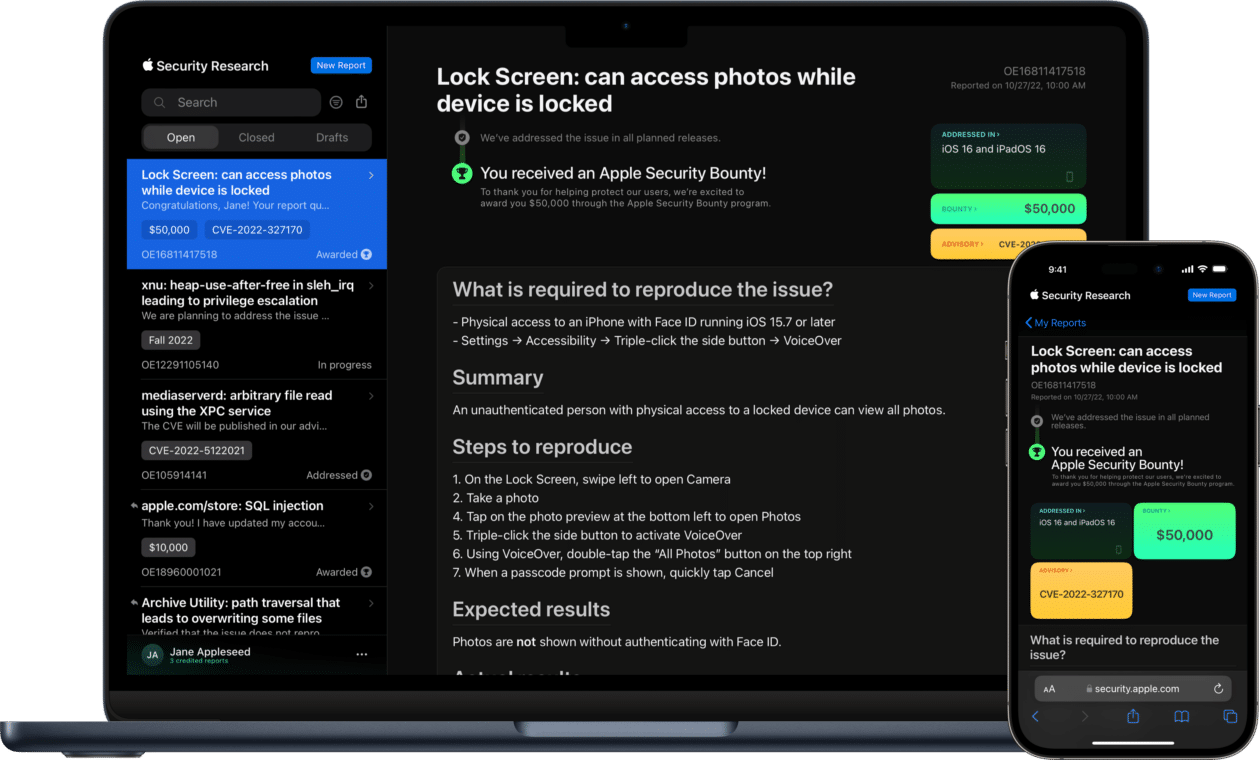
Task: Click the filter icon beside the Search field
Action: 336,102
